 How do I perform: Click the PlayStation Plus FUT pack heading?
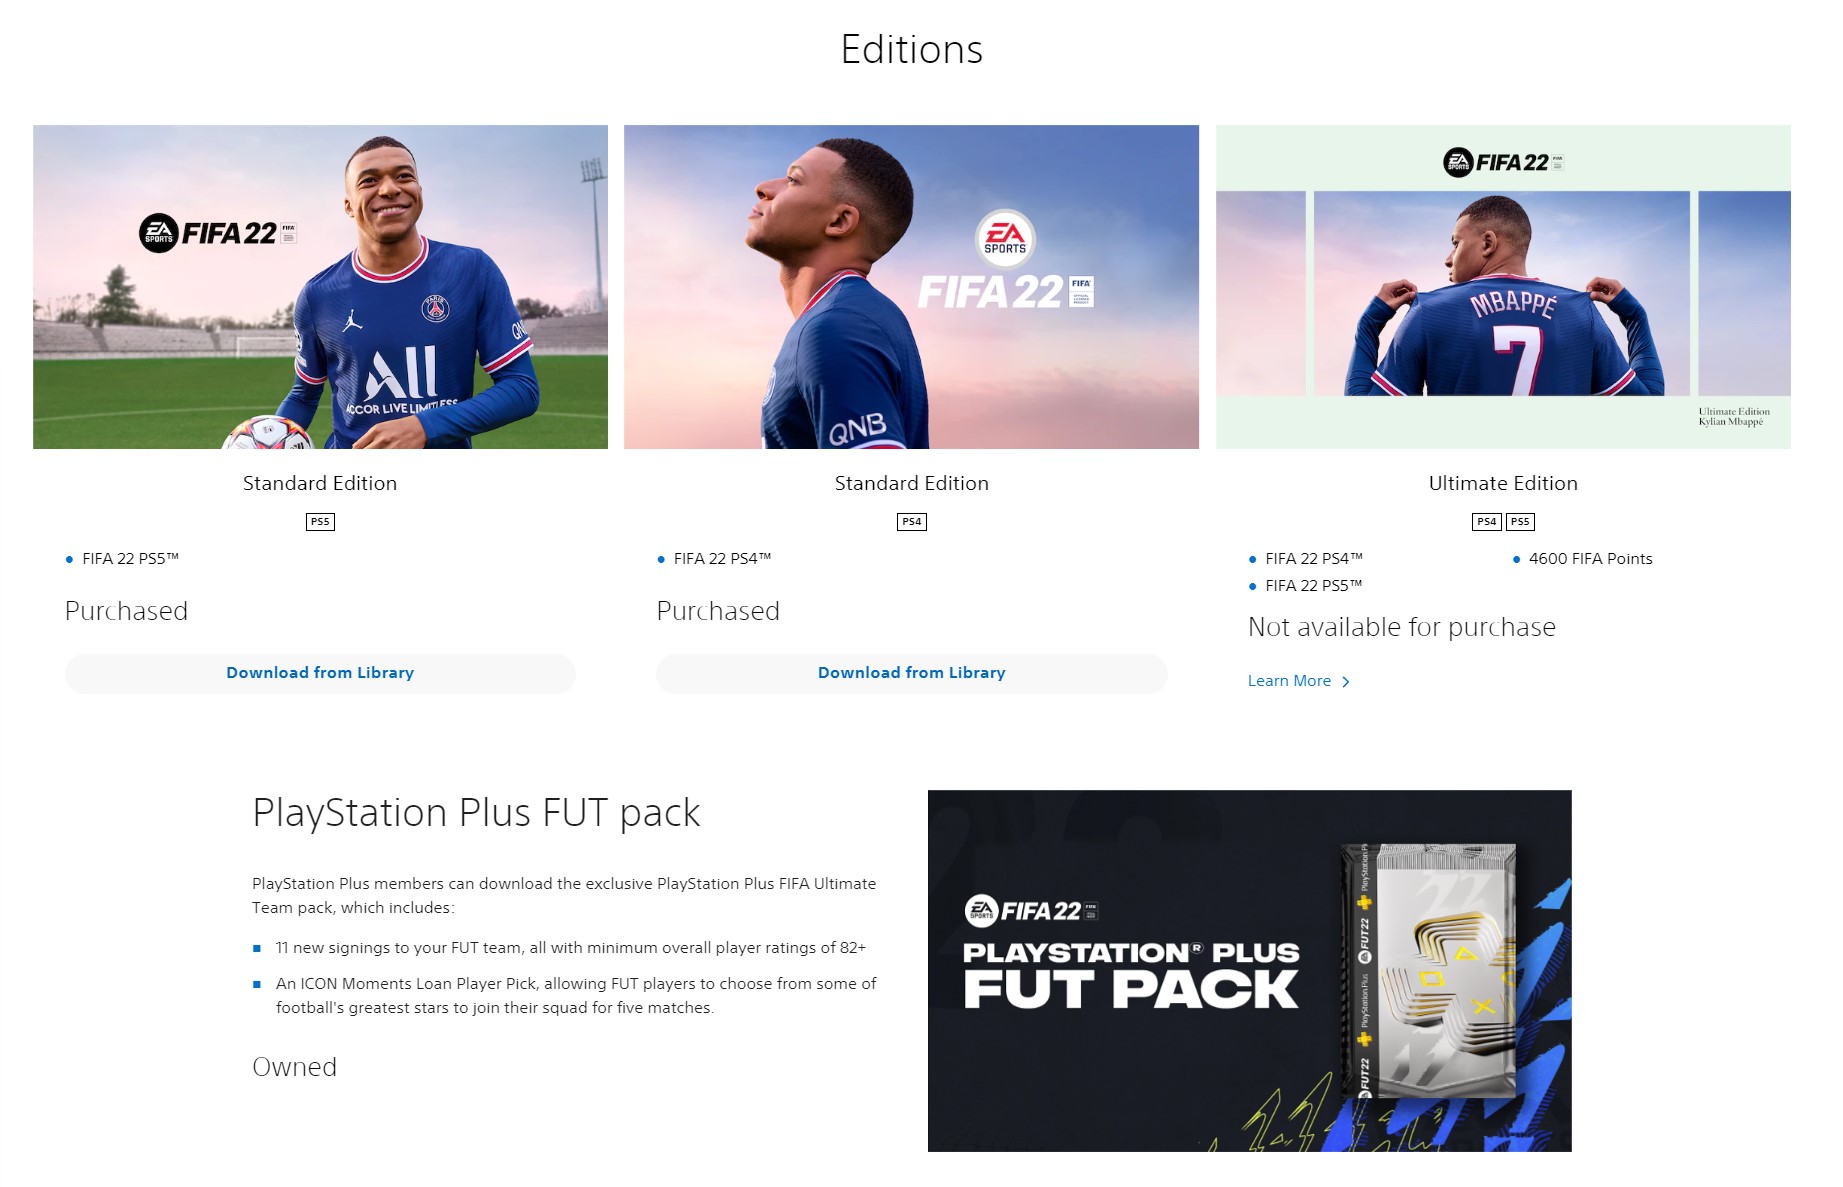(476, 813)
